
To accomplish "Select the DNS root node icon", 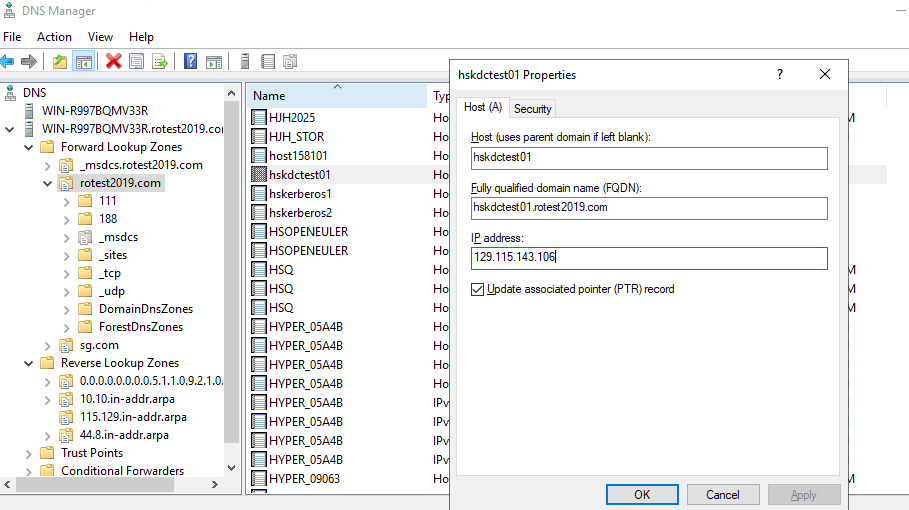I will click(x=10, y=93).
